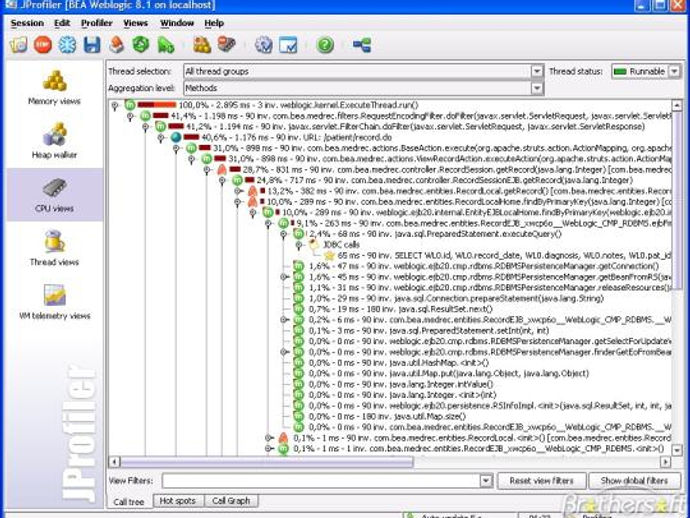
Task: Open the settings gear icon in toolbar
Action: (264, 44)
